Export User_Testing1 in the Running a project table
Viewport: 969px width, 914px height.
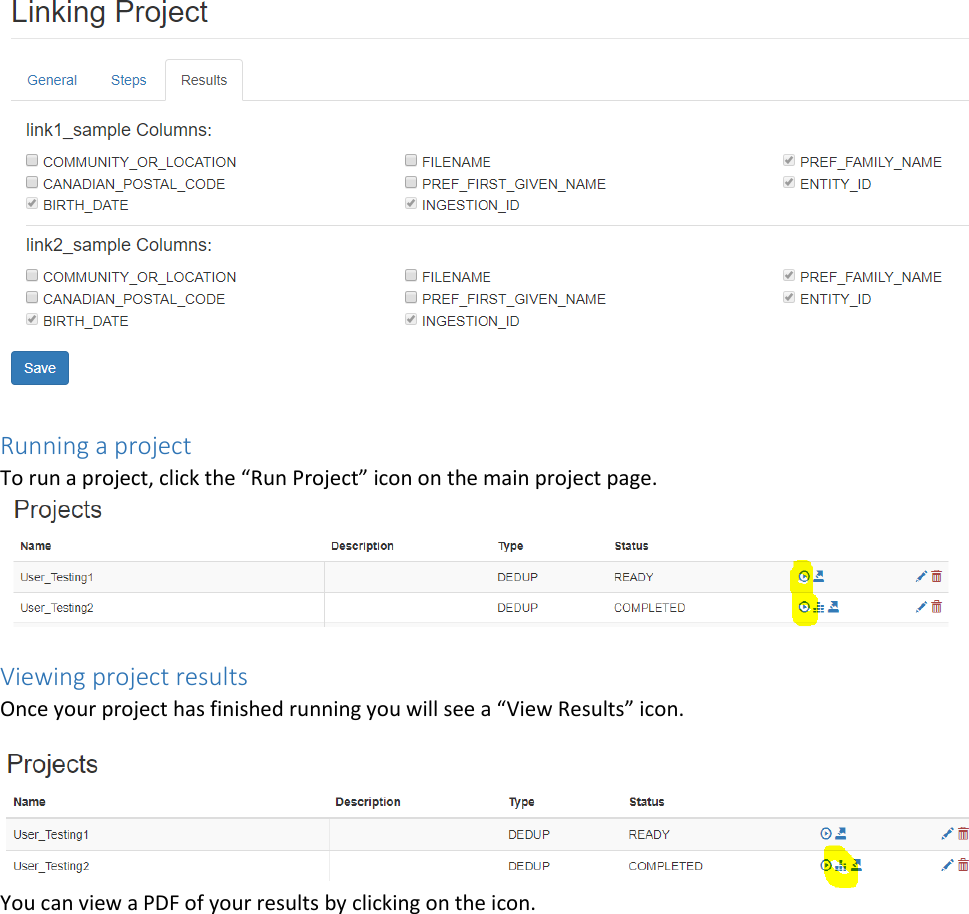click(x=818, y=576)
